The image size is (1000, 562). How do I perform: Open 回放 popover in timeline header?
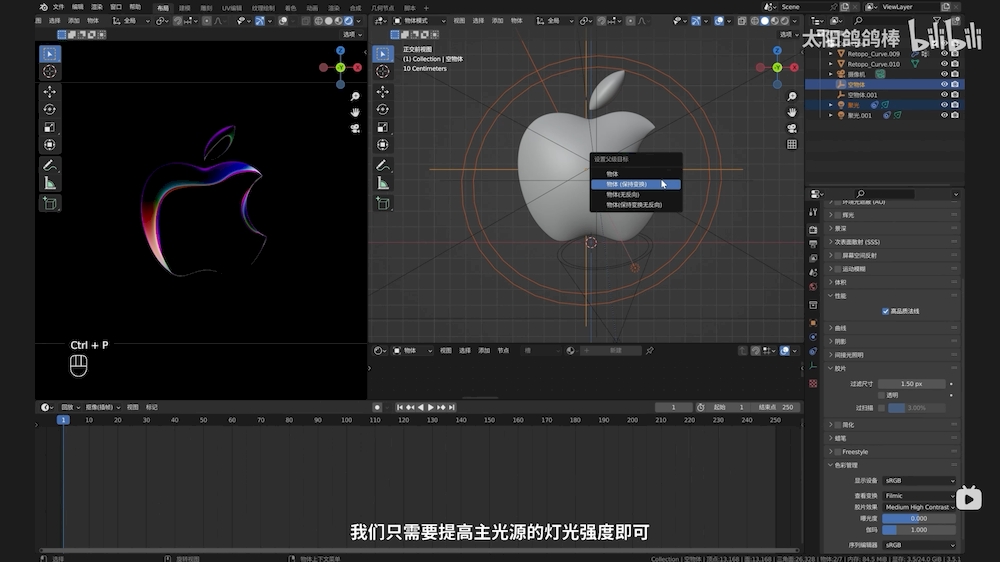(x=70, y=407)
